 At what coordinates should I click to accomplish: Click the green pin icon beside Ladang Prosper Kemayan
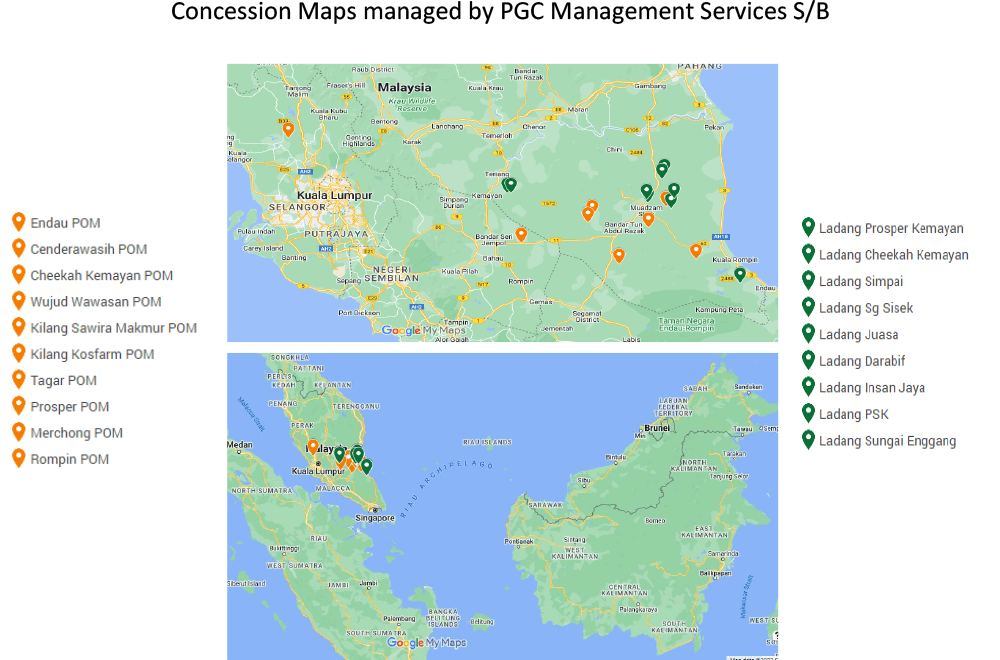808,227
